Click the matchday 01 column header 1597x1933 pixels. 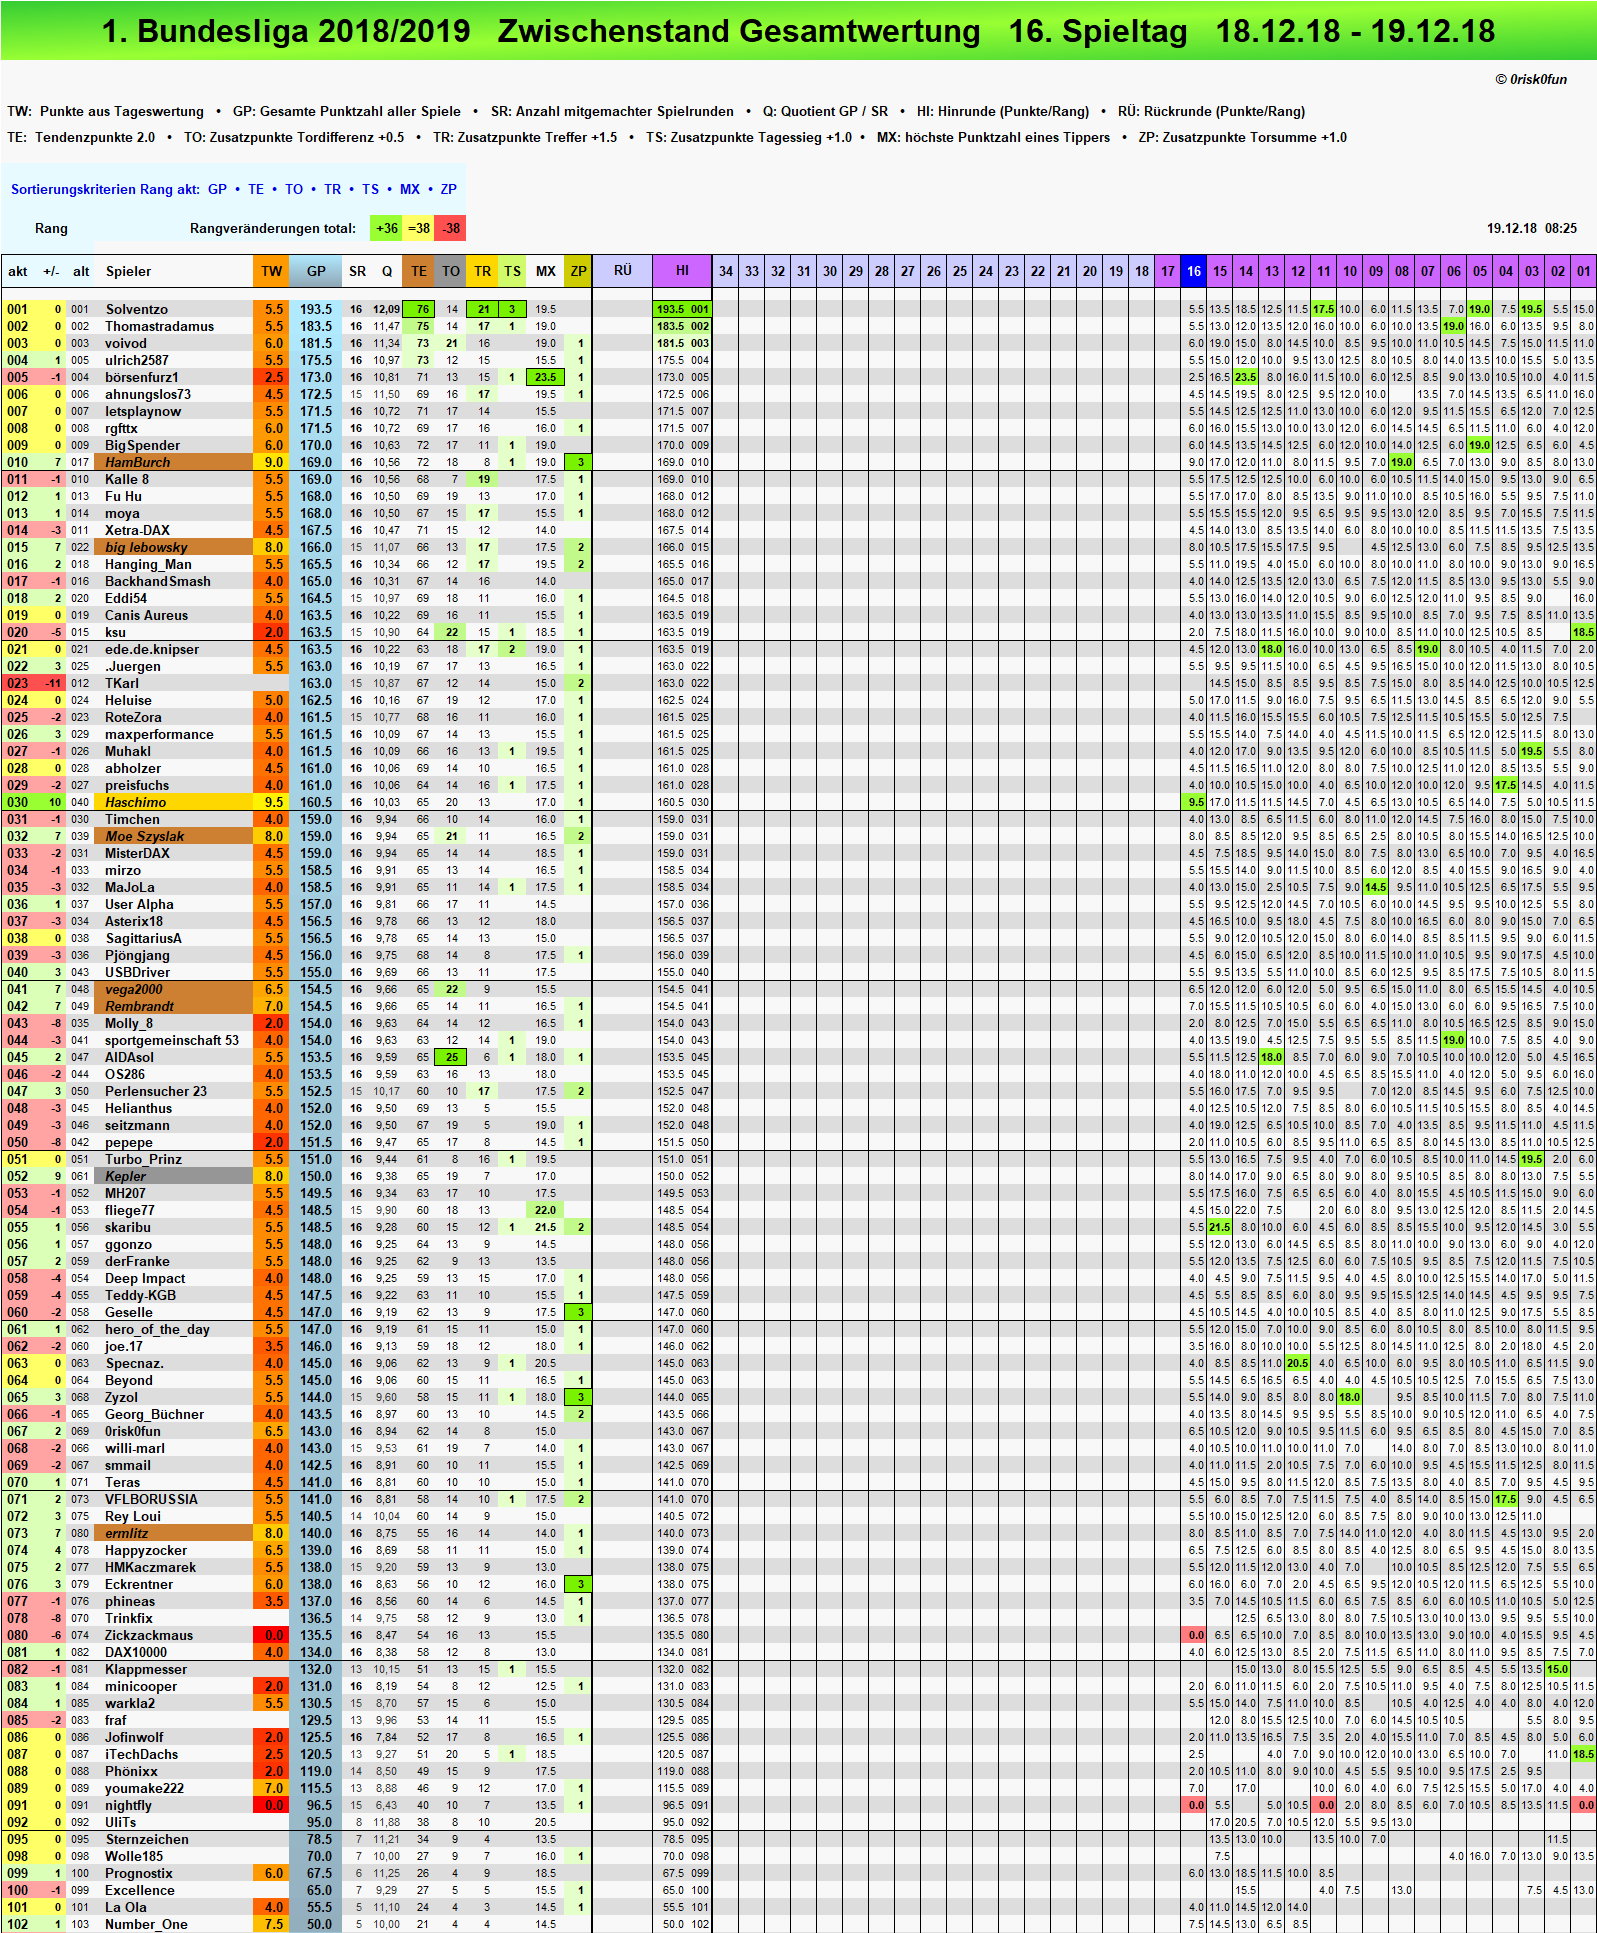[x=1584, y=271]
